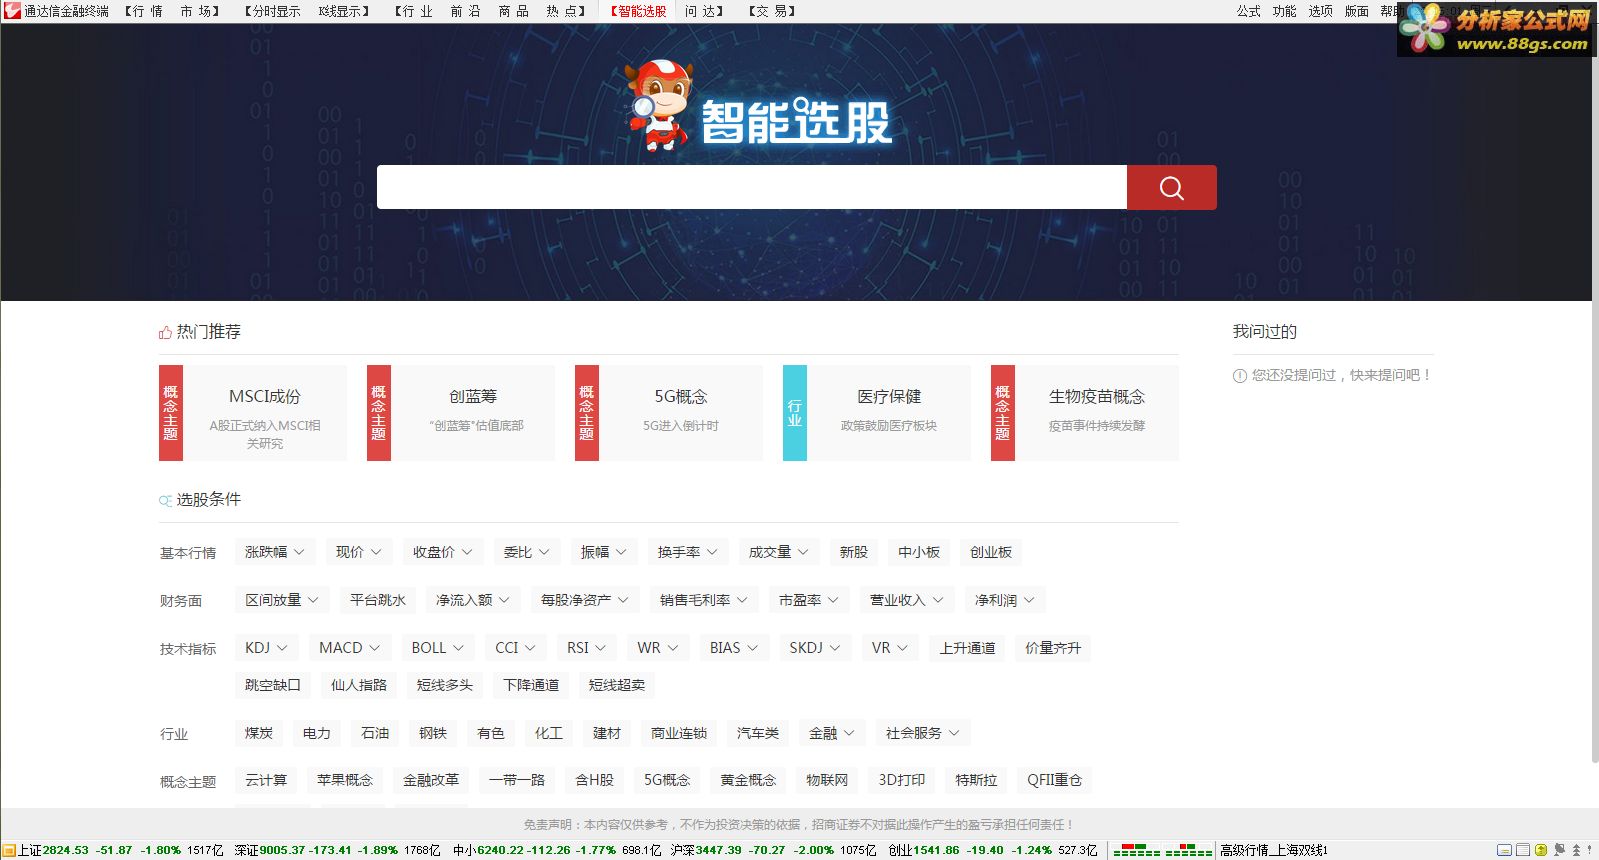The width and height of the screenshot is (1599, 860).
Task: Open the 问达 tab
Action: tap(702, 11)
